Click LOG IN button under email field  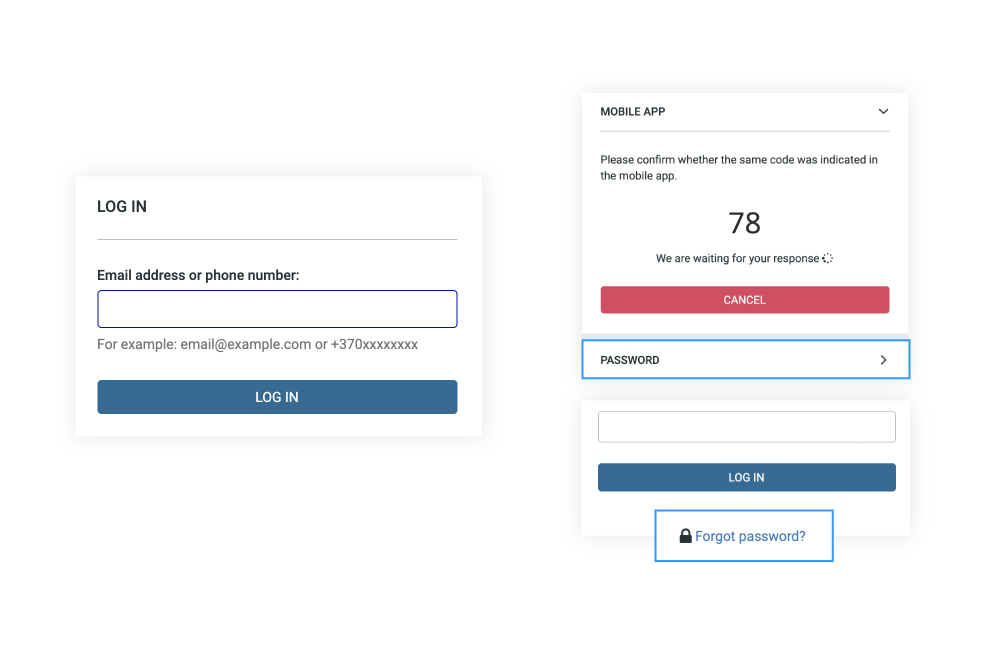[277, 397]
